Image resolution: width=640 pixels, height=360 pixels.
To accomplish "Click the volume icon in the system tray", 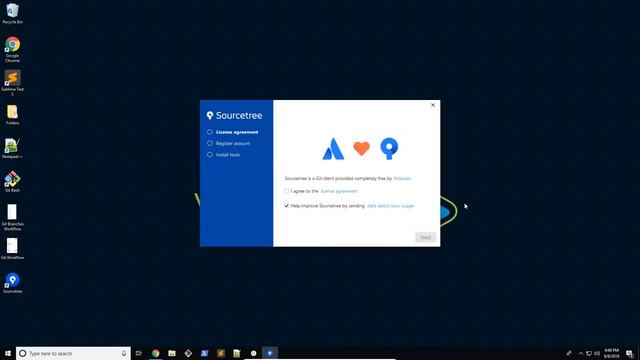I will click(597, 353).
